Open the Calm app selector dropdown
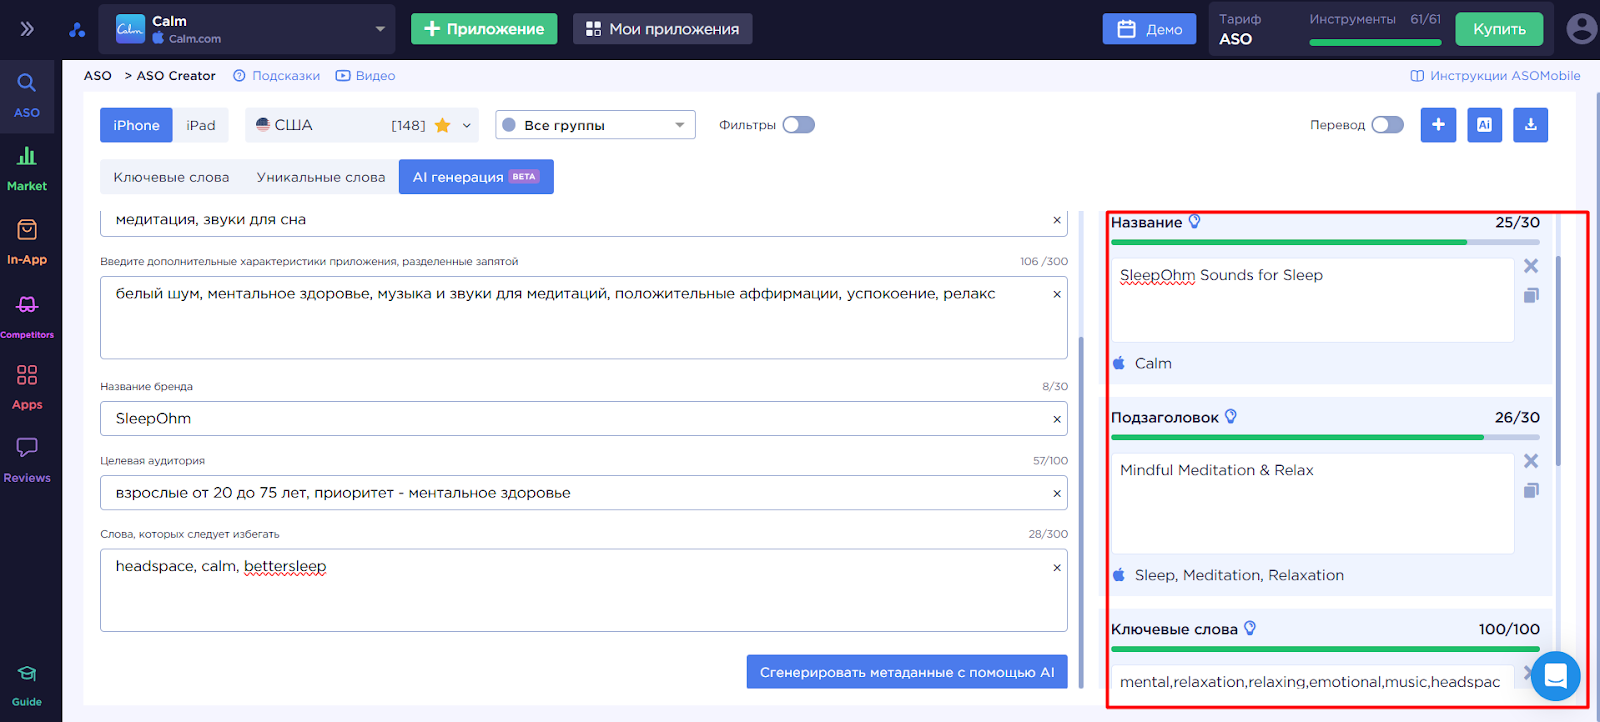 tap(248, 29)
